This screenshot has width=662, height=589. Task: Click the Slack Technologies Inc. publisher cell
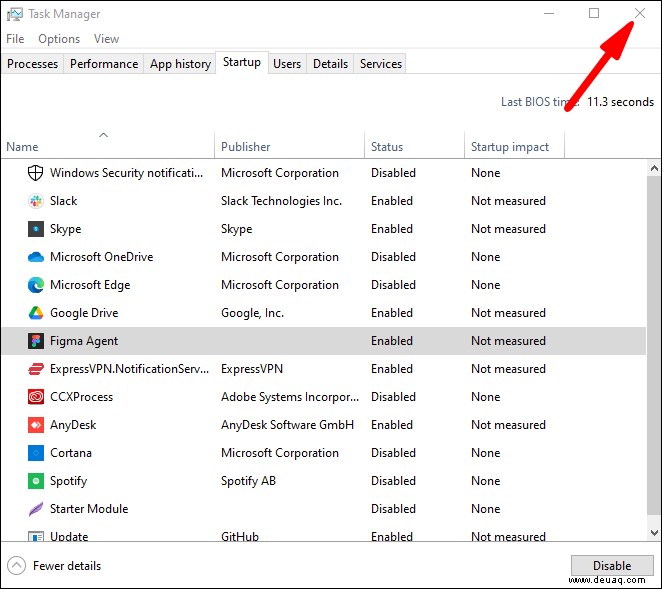tap(282, 201)
